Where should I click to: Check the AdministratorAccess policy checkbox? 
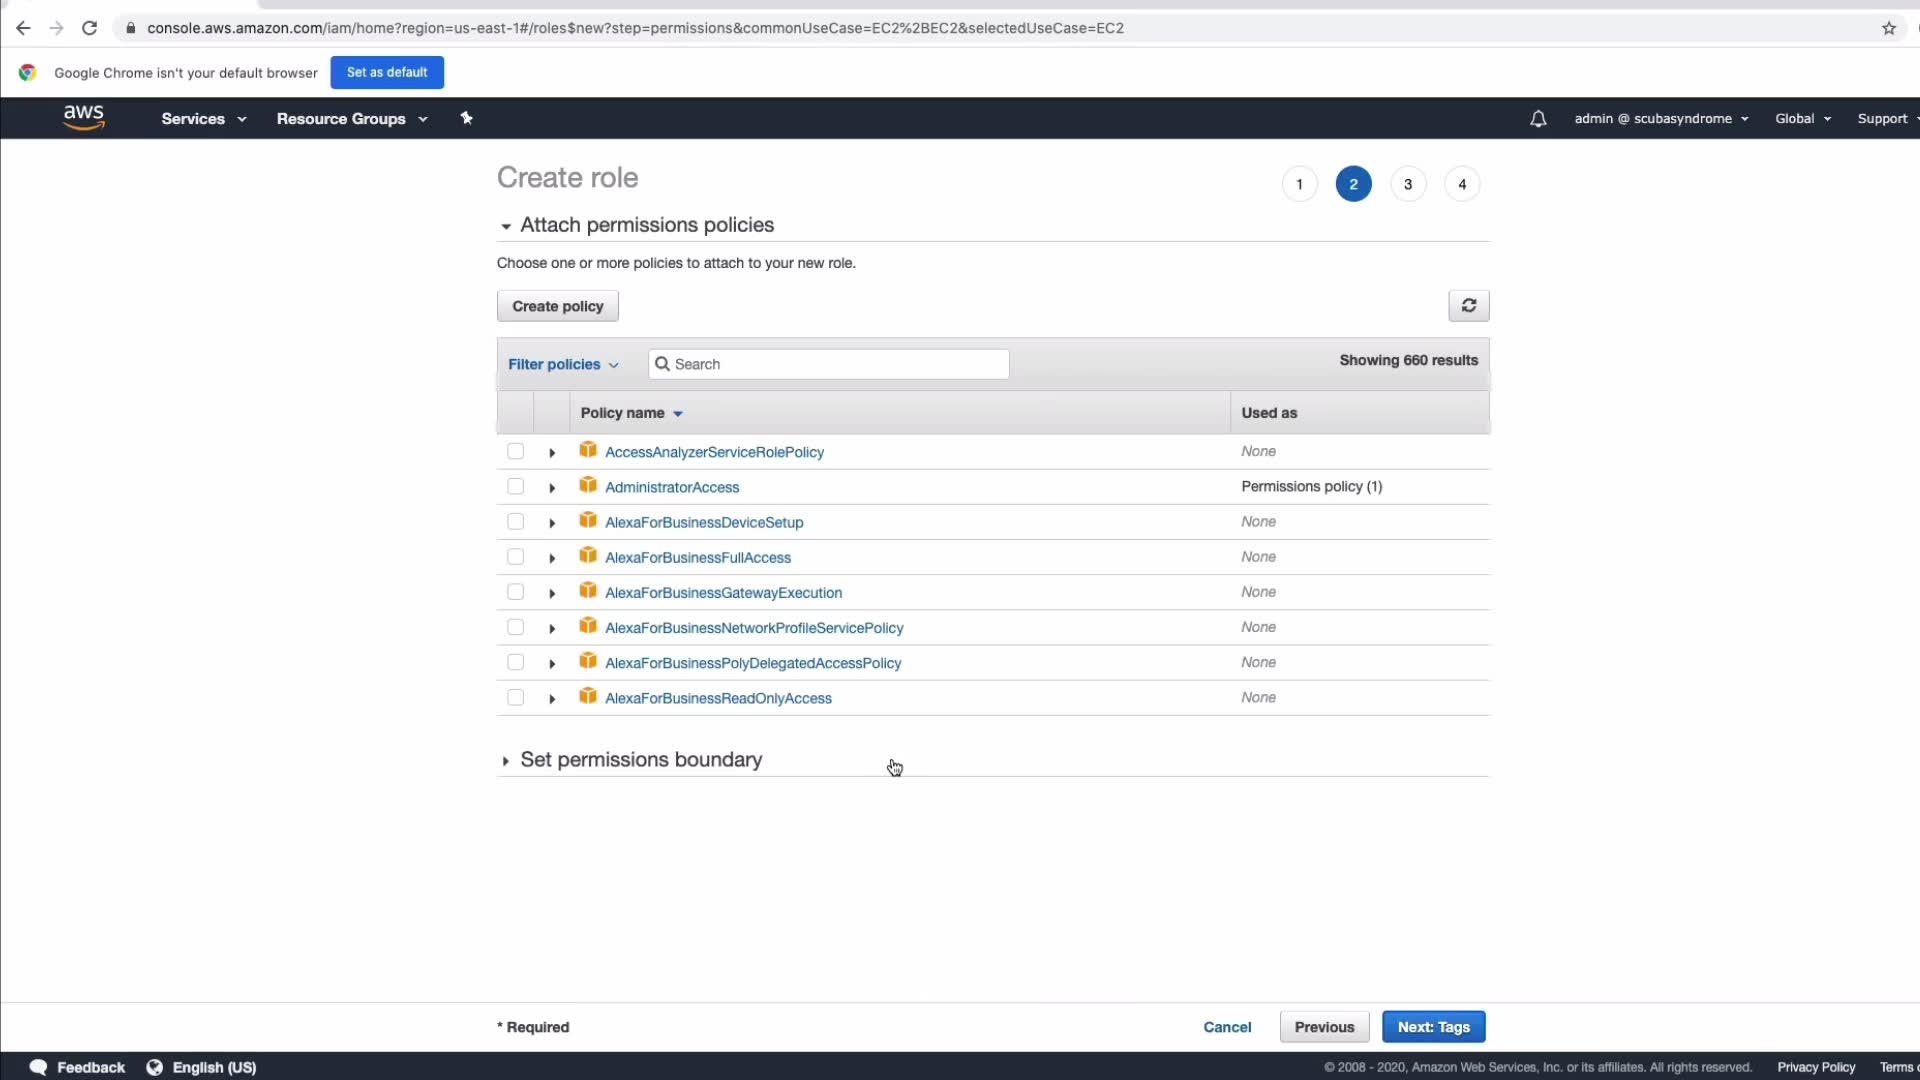click(x=515, y=487)
